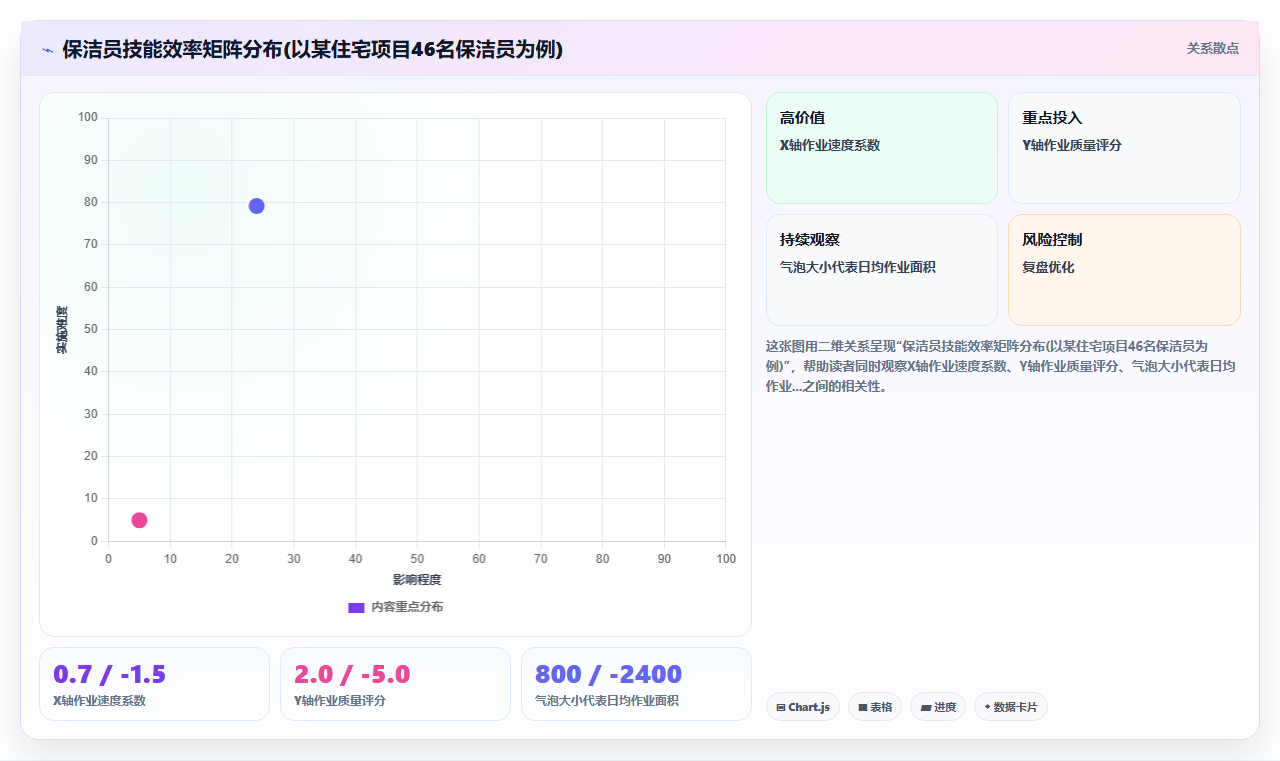1280x761 pixels.
Task: Click 气泡大小代表日均作业面积 stat card label
Action: click(x=607, y=701)
